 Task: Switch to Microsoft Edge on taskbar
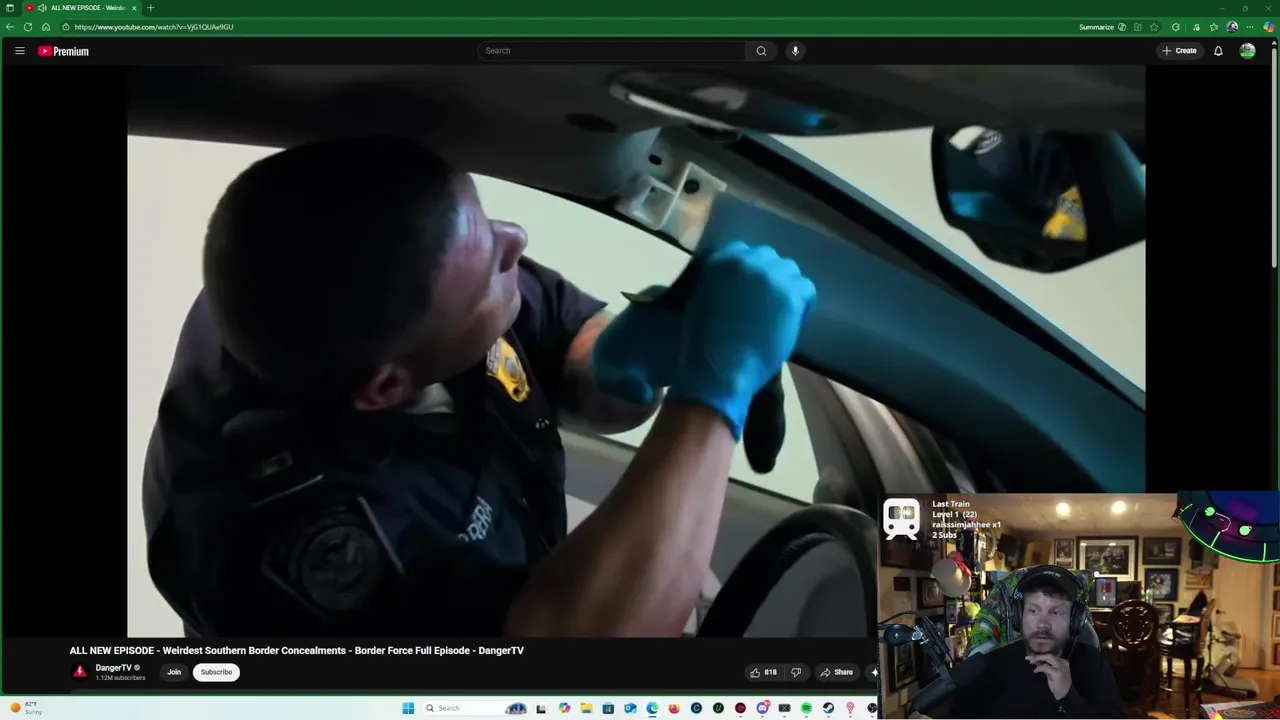pos(652,708)
